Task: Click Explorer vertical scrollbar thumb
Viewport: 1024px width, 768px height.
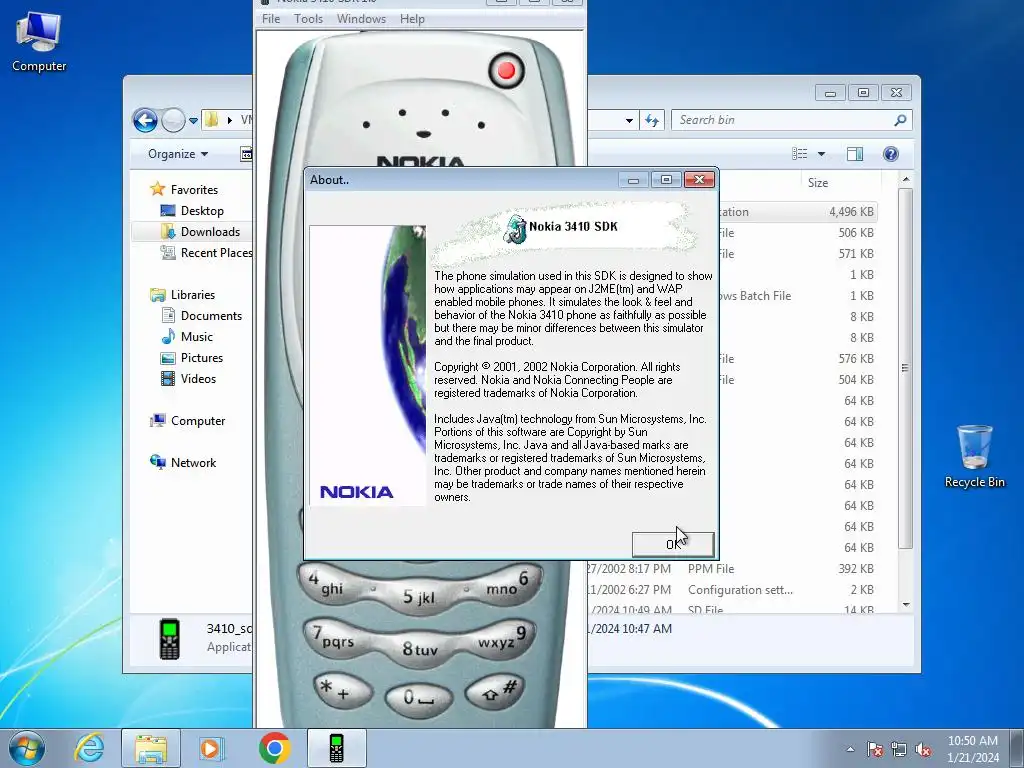Action: click(905, 368)
